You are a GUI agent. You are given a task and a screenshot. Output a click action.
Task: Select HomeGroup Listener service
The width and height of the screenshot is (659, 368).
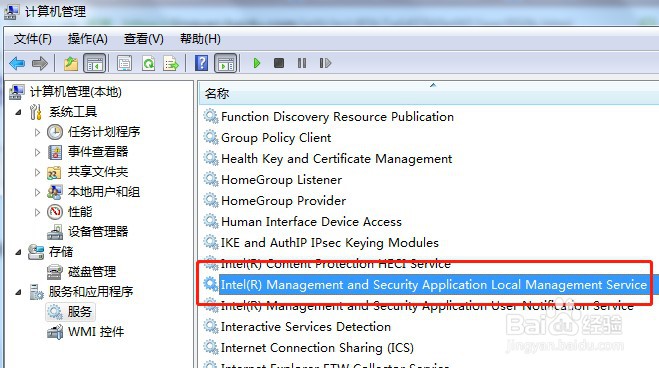[x=282, y=179]
